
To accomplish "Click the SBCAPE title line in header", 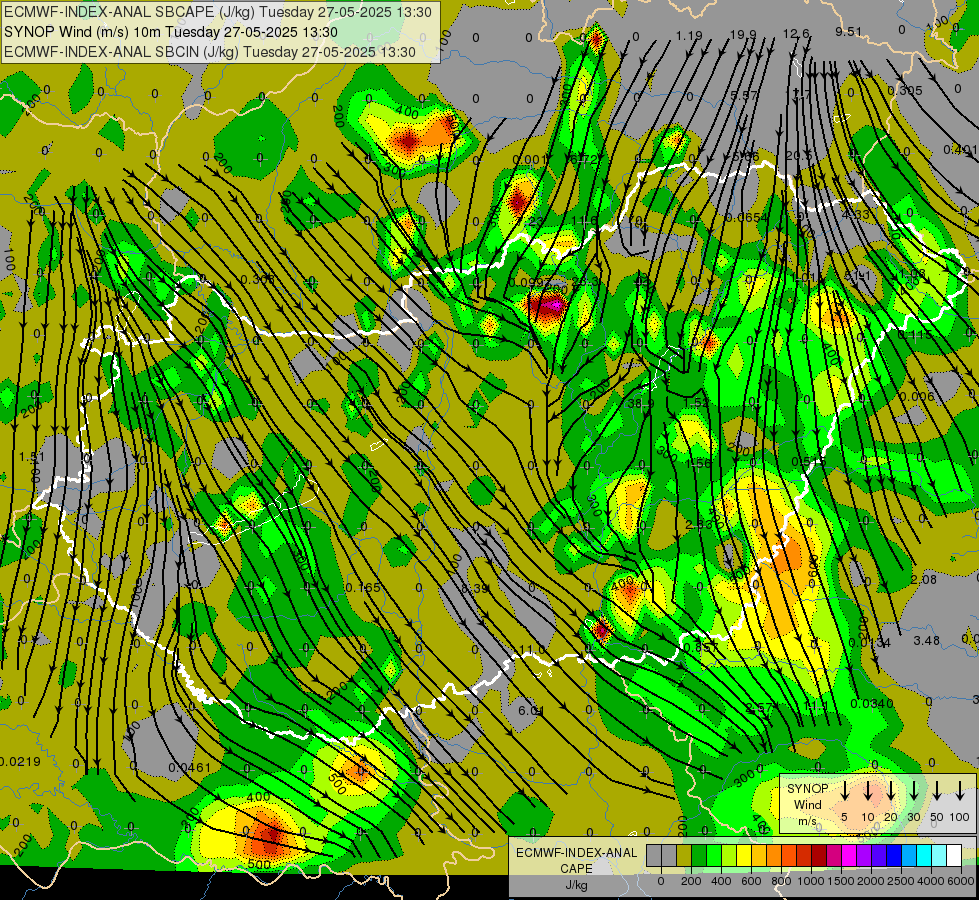I will [218, 12].
